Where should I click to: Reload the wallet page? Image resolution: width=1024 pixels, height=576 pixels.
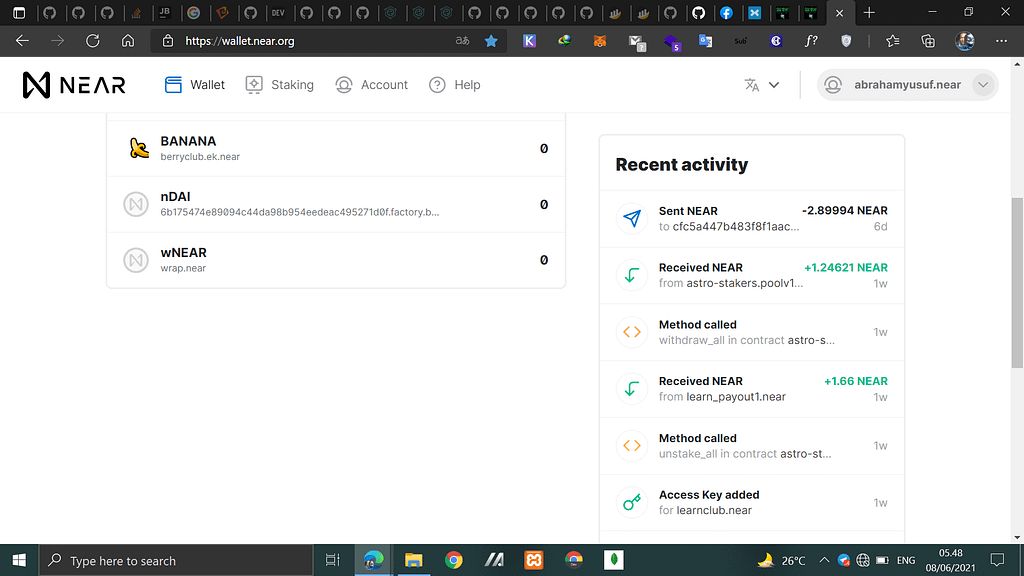point(93,40)
